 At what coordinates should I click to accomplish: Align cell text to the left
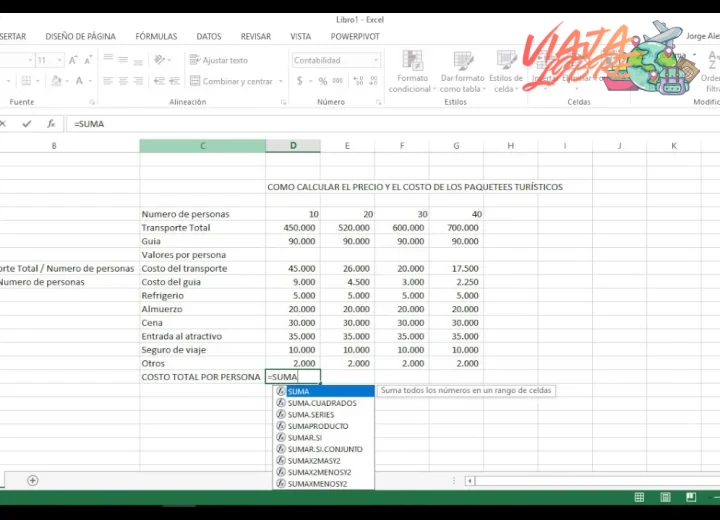click(x=108, y=81)
